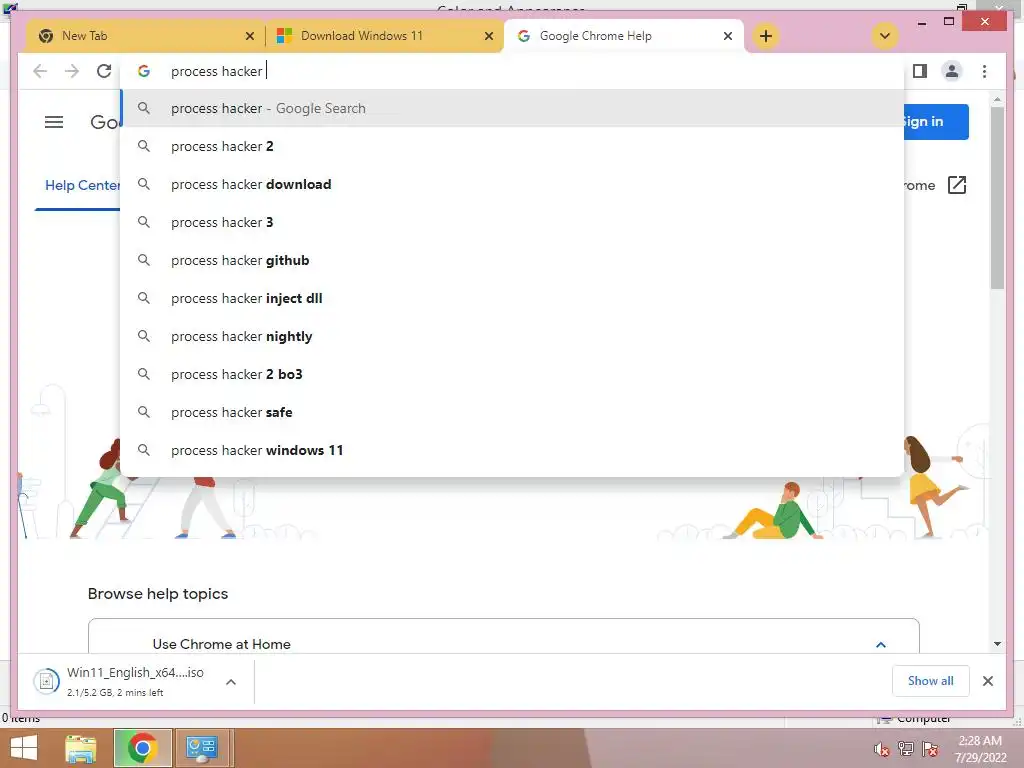
Task: Click the network tray icon
Action: coord(906,749)
